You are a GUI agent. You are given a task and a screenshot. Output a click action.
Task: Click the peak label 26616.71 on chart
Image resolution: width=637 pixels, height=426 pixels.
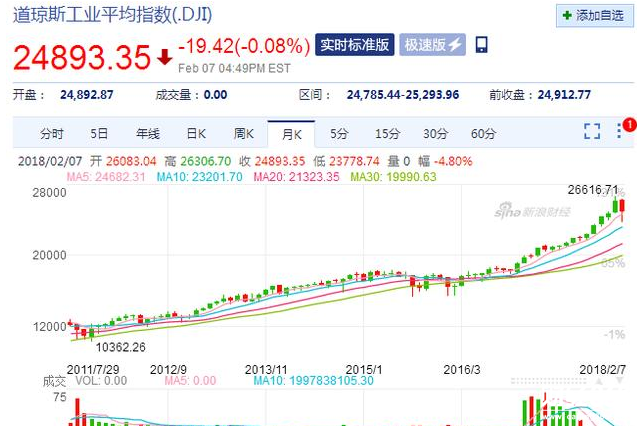click(593, 190)
